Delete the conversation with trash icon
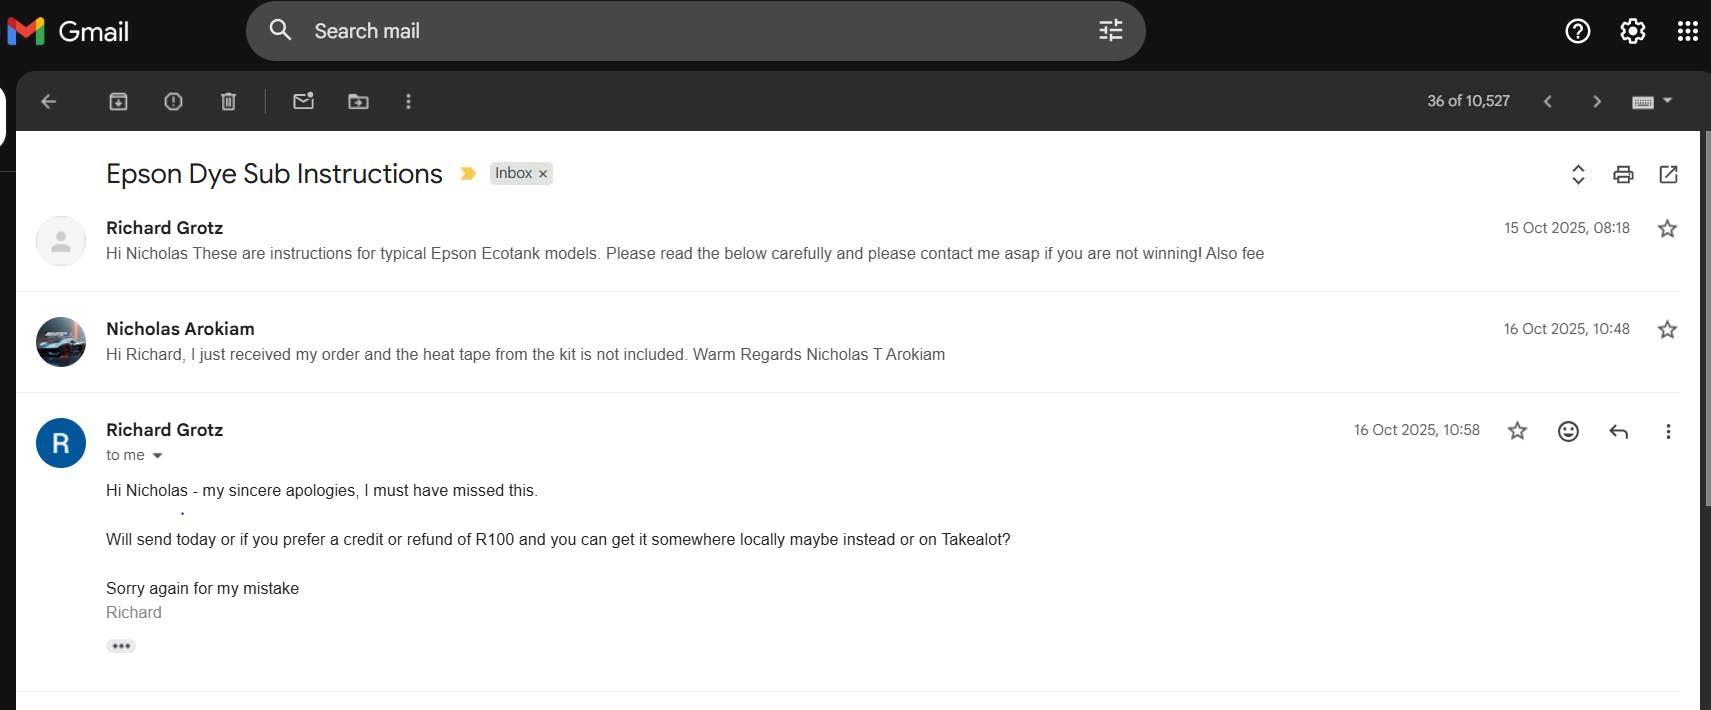 point(228,101)
